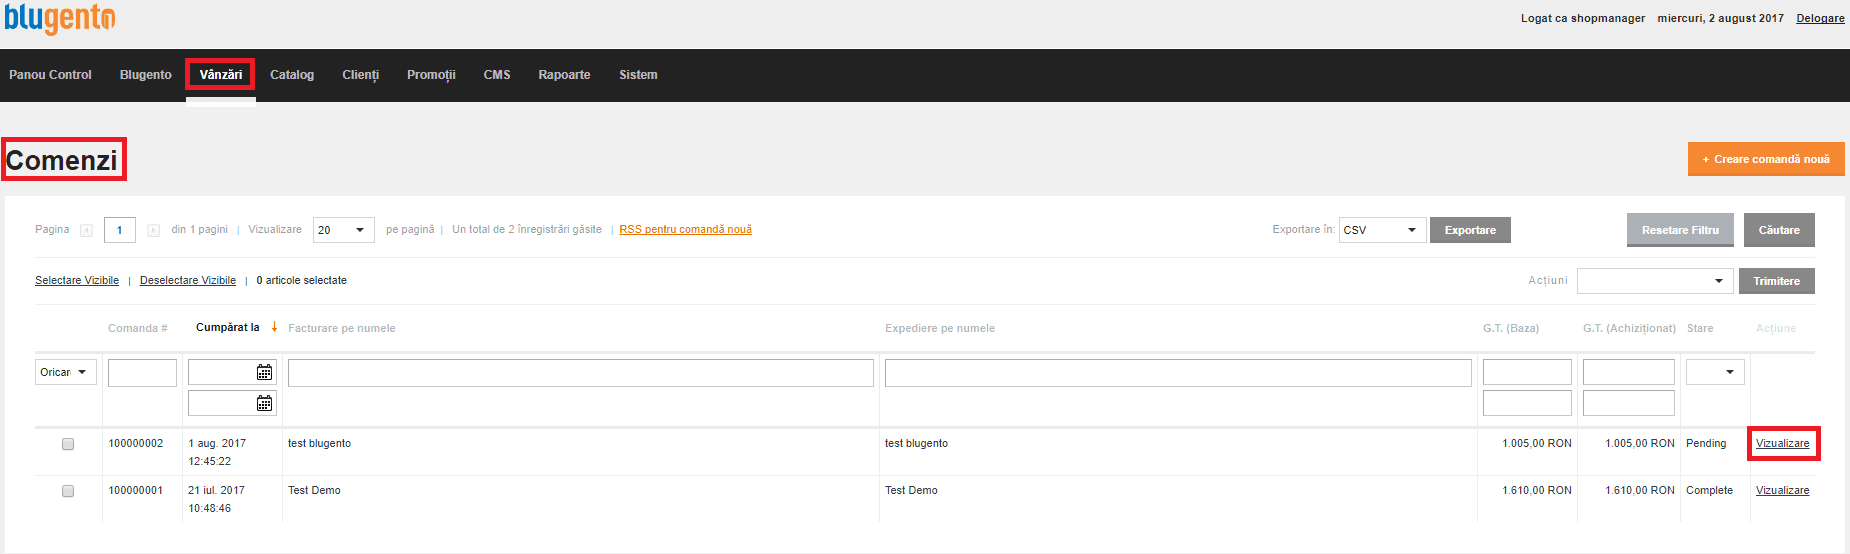Open the Blugento menu item

click(x=146, y=75)
